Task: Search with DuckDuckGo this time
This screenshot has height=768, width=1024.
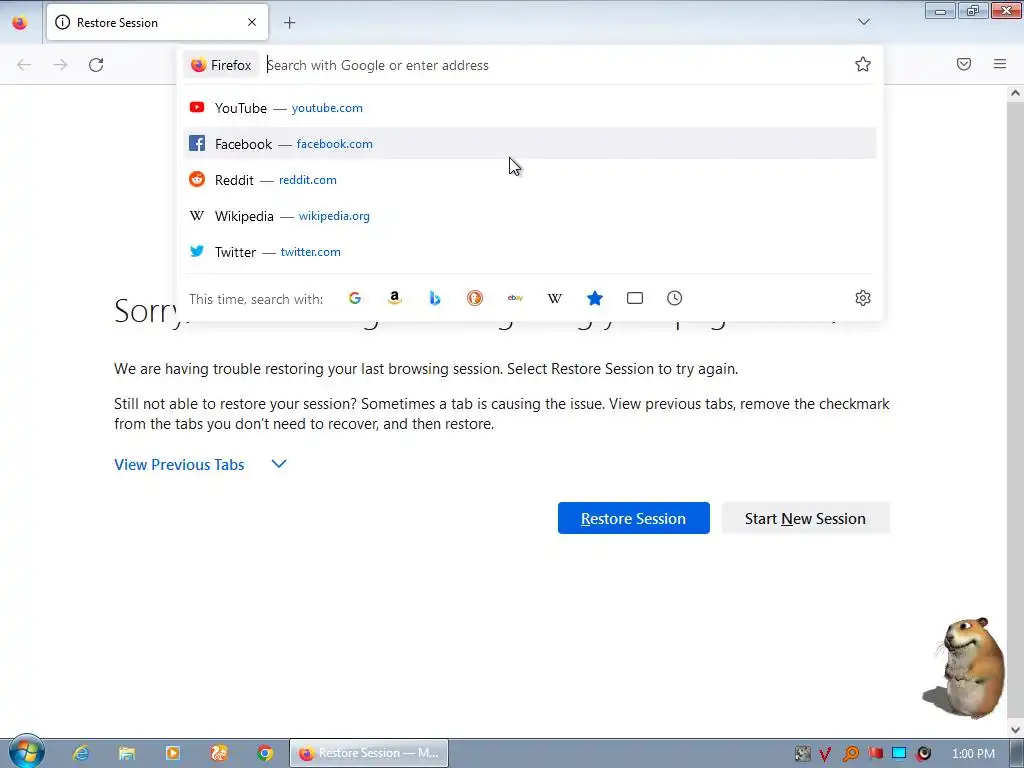Action: tap(475, 298)
